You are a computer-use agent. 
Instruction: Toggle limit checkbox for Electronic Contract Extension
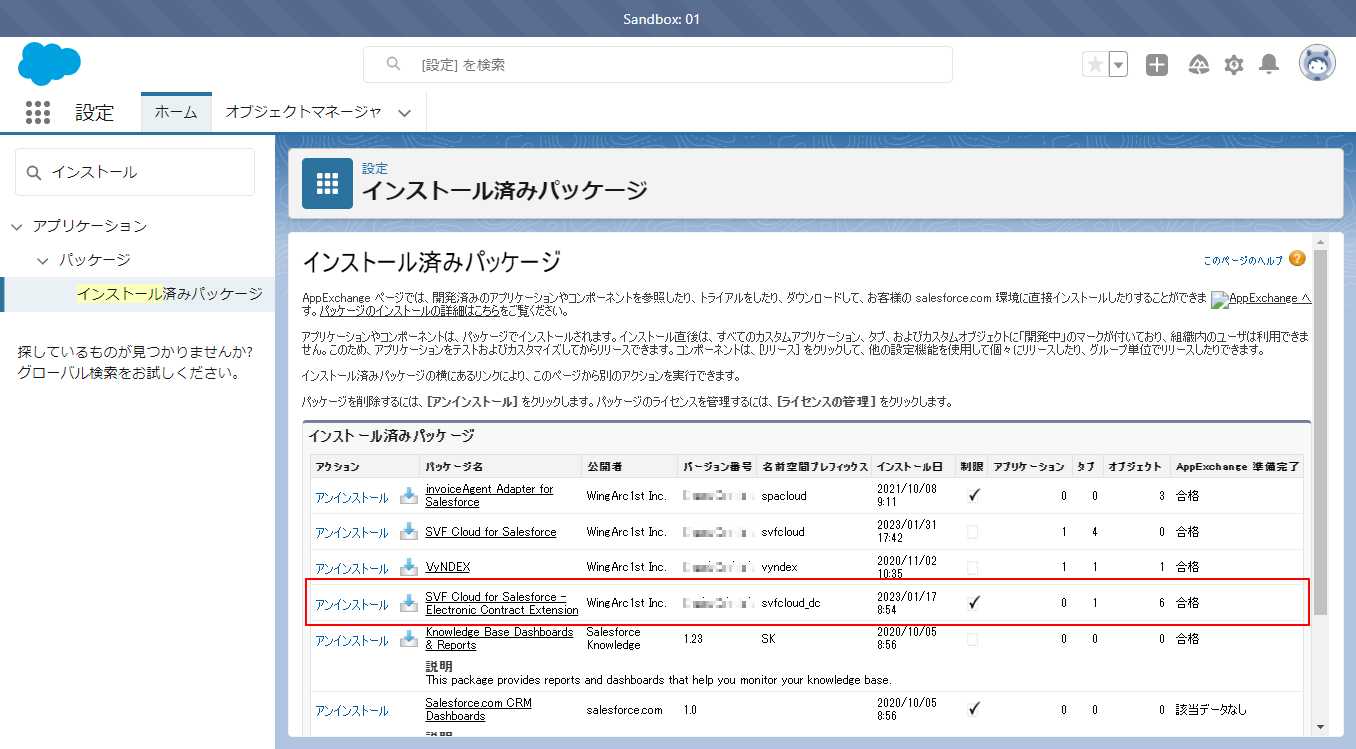click(973, 603)
